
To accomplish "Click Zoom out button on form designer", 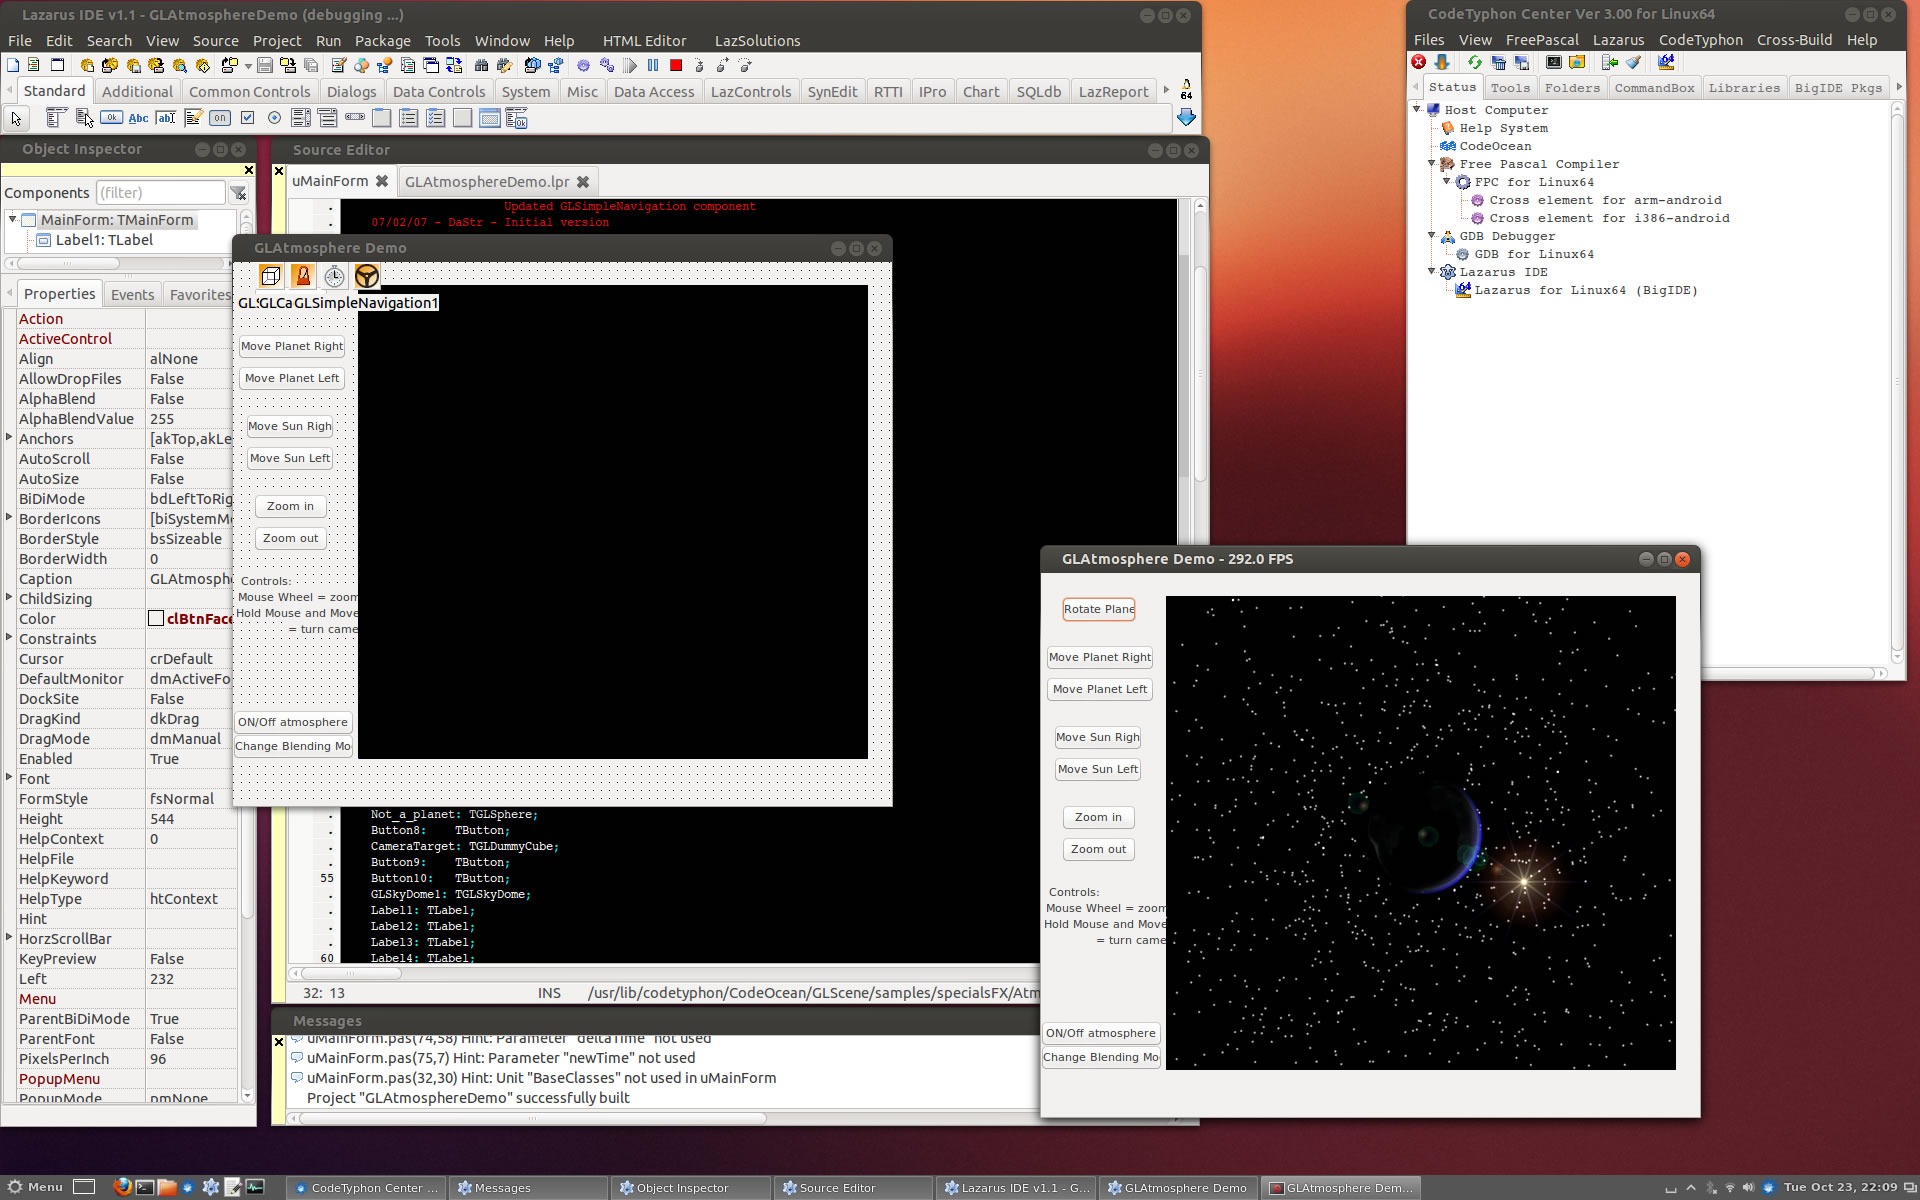I will tap(290, 538).
